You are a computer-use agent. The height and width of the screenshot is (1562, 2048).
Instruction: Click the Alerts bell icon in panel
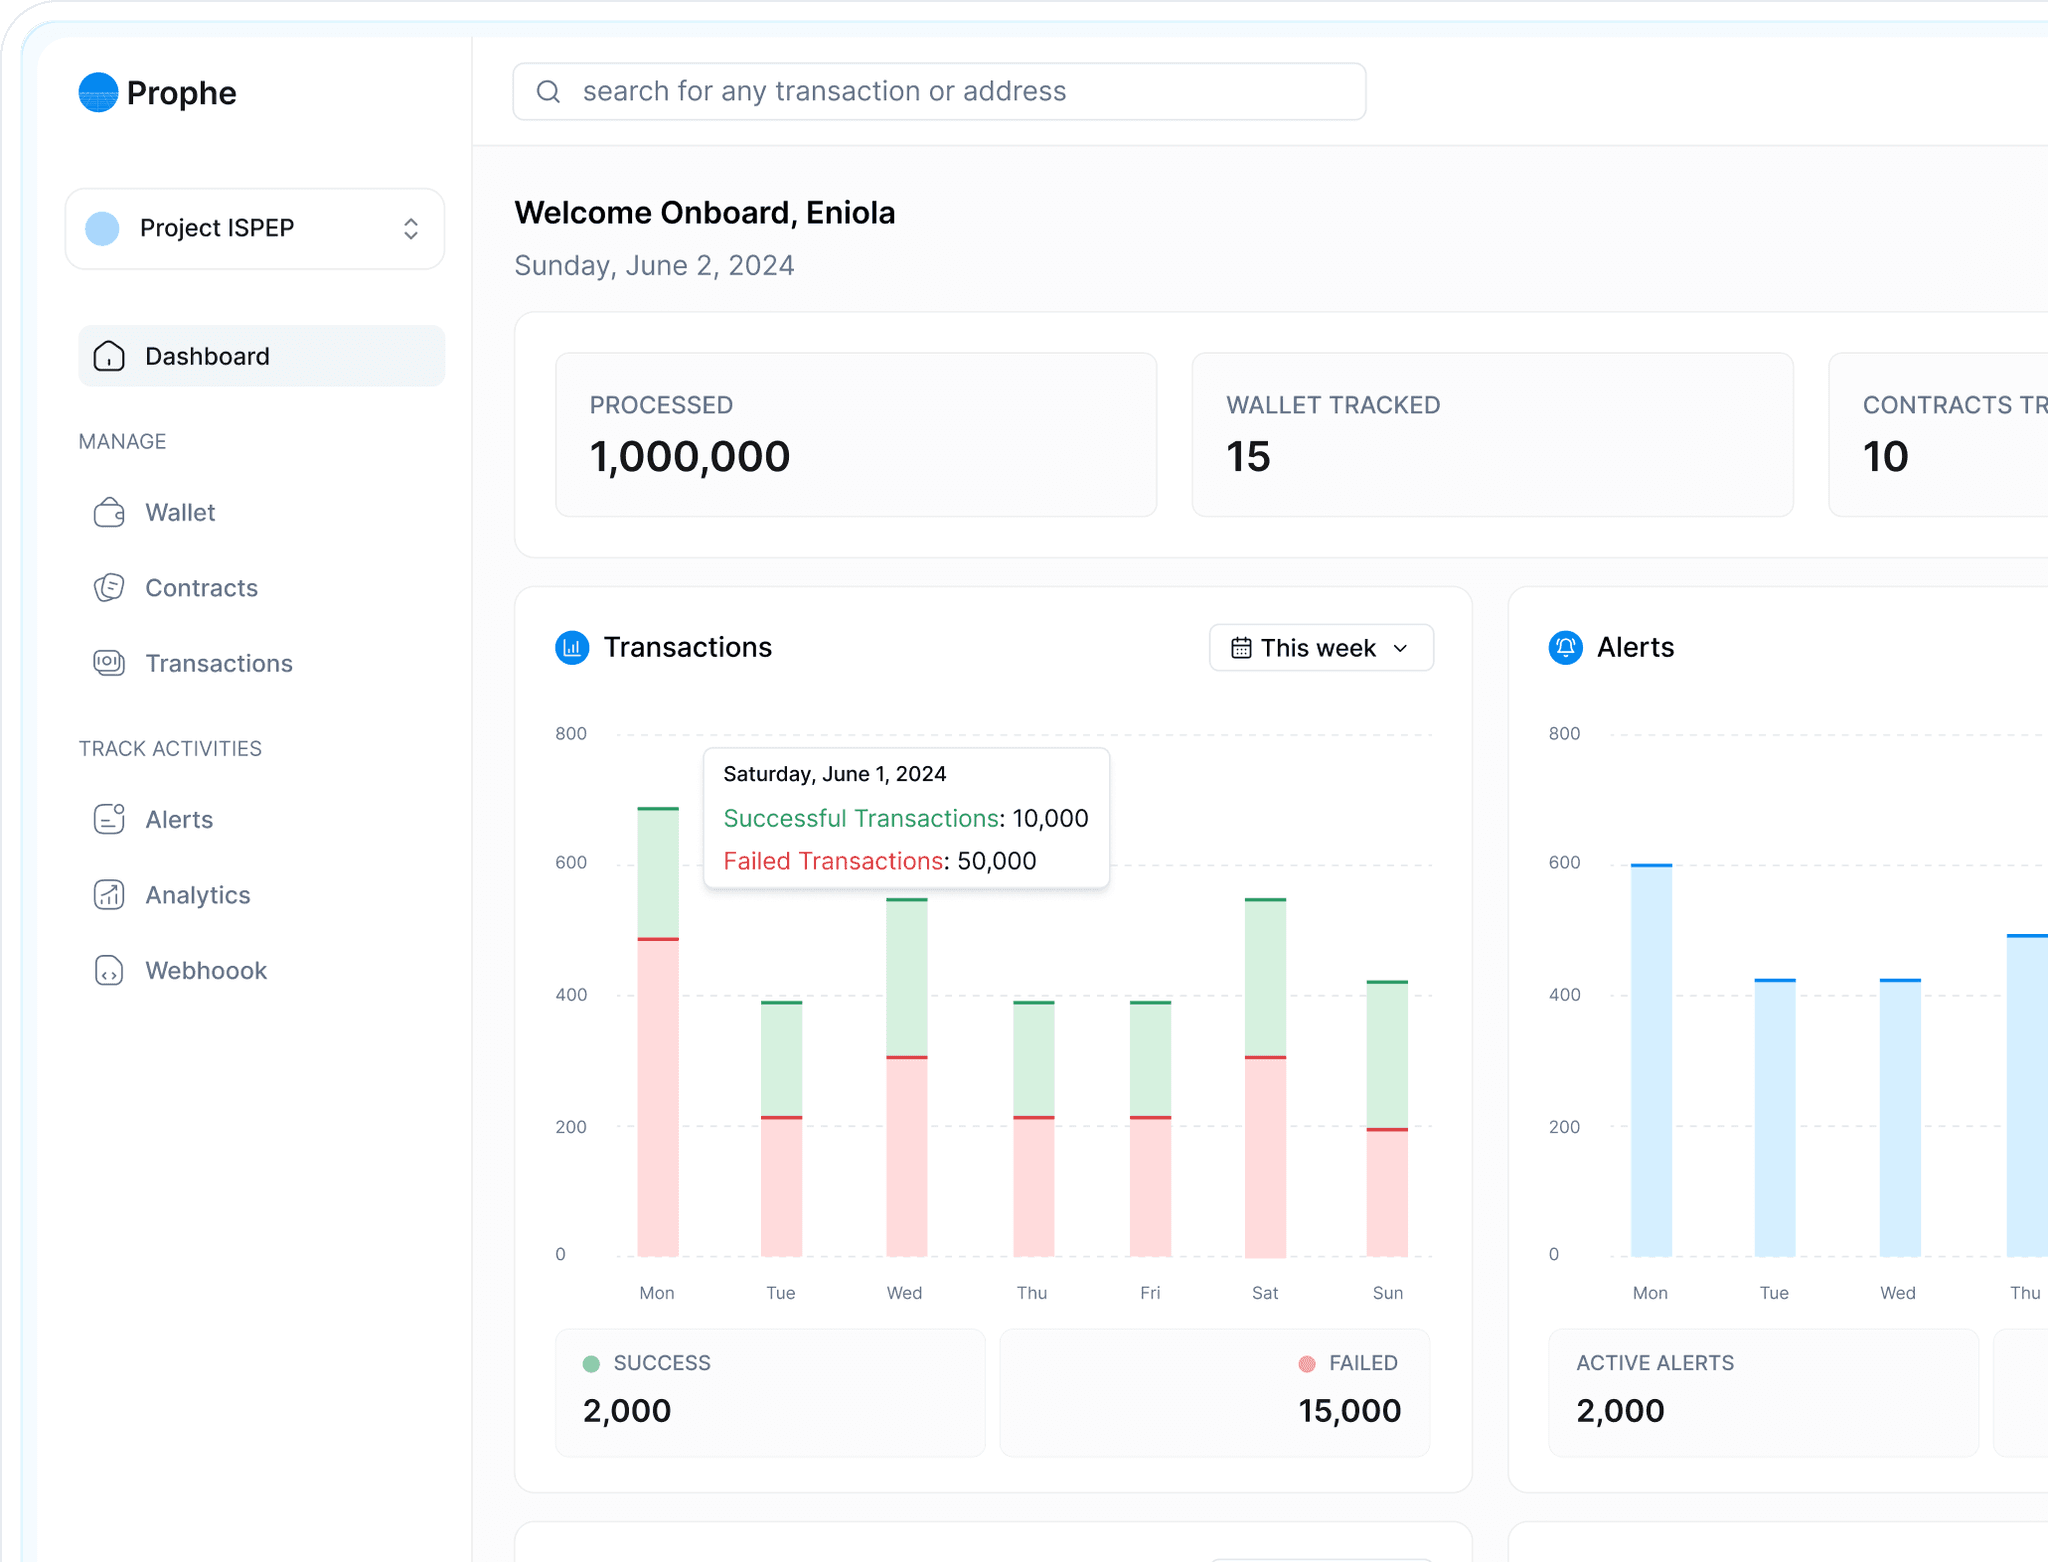(x=1566, y=648)
